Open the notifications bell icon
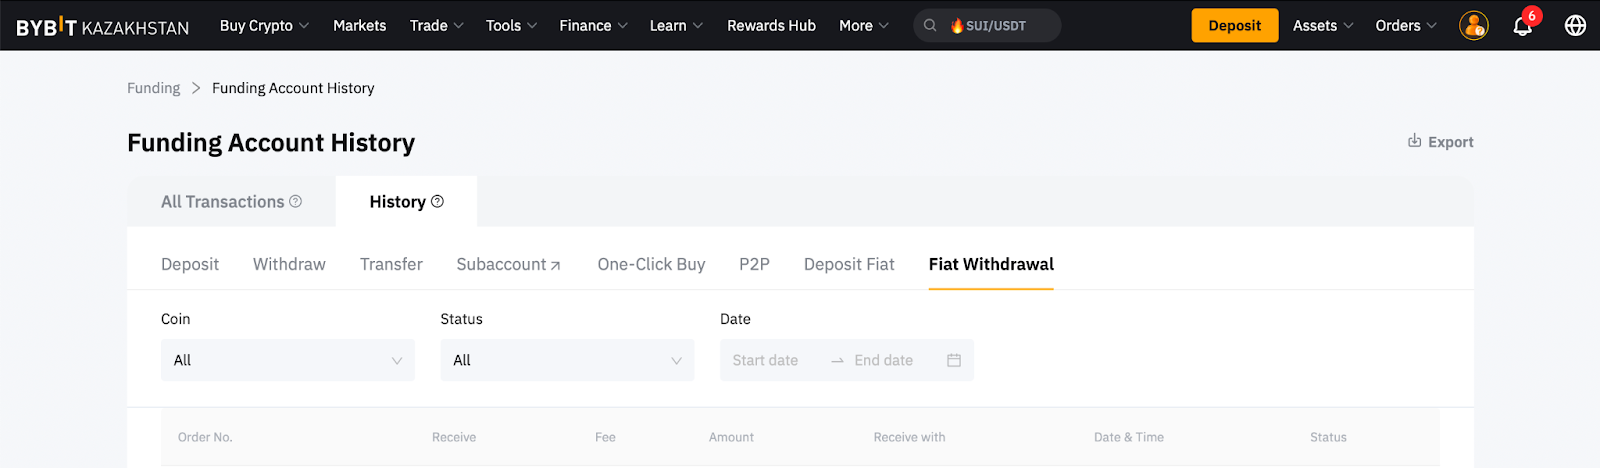This screenshot has width=1600, height=468. (1522, 26)
